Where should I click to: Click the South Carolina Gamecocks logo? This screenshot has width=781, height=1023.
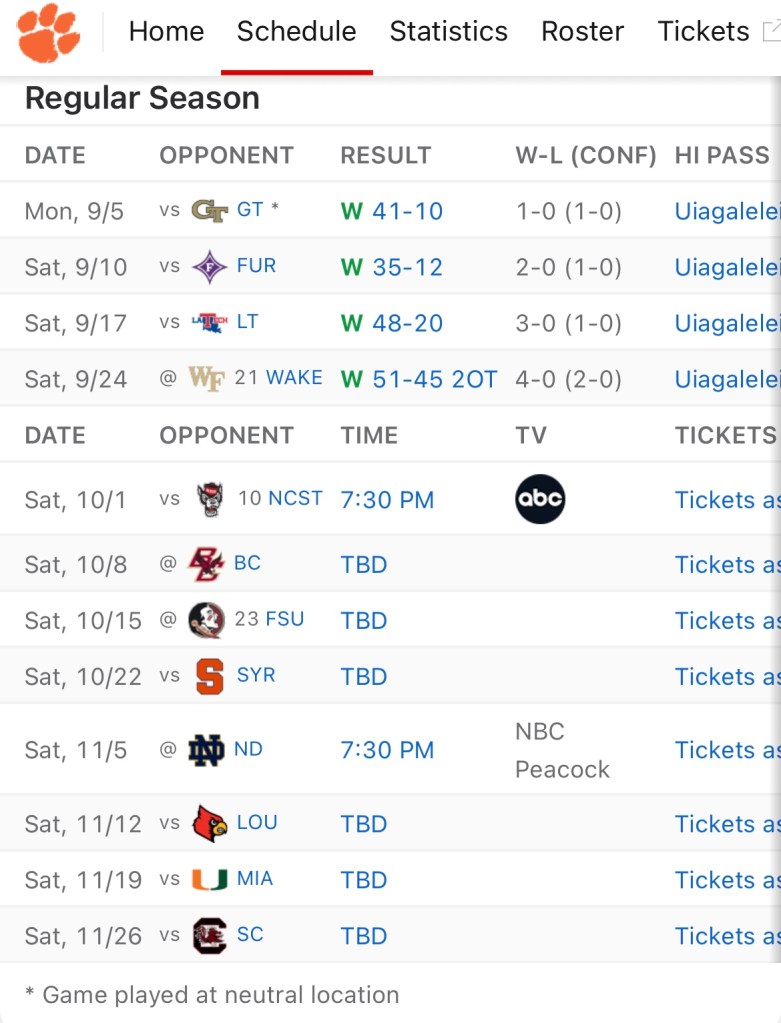pos(209,936)
